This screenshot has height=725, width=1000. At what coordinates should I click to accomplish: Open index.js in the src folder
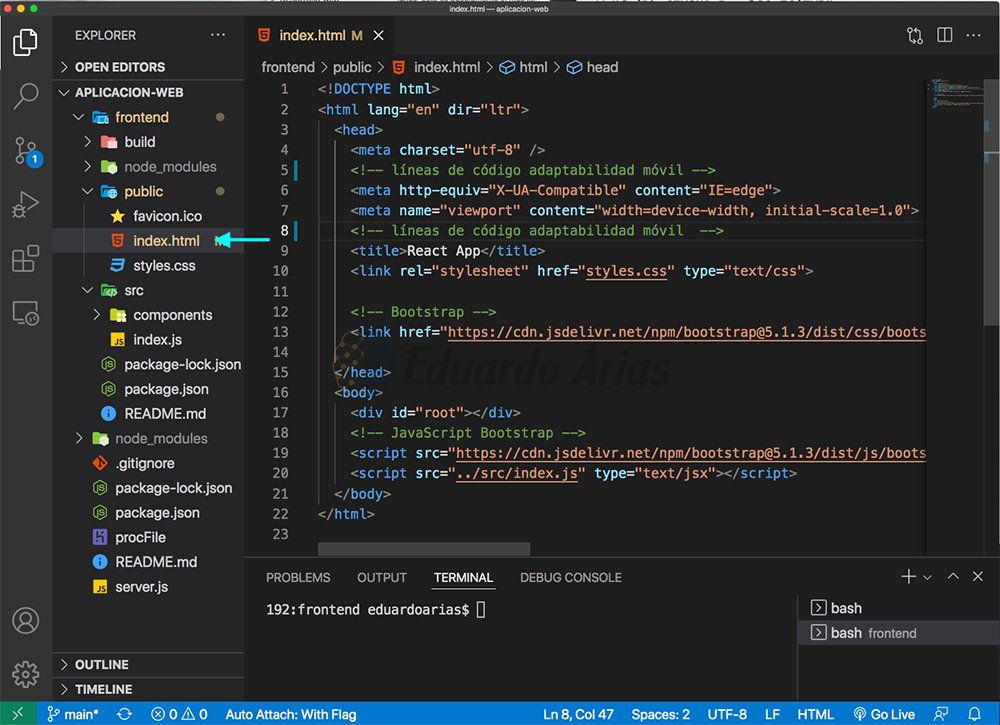148,340
